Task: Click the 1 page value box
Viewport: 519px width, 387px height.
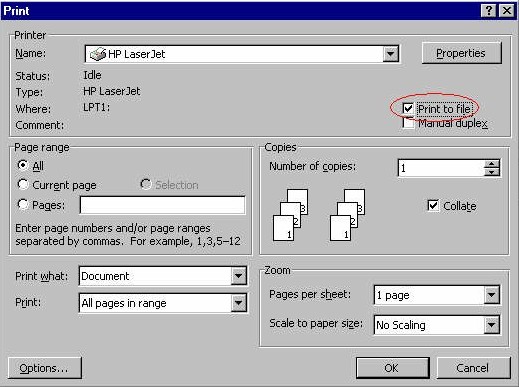Action: (x=429, y=295)
